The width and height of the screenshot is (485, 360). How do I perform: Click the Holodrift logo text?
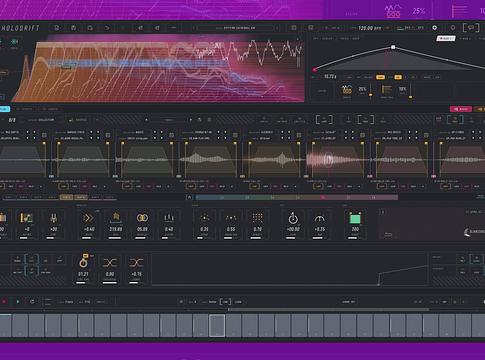[20, 28]
